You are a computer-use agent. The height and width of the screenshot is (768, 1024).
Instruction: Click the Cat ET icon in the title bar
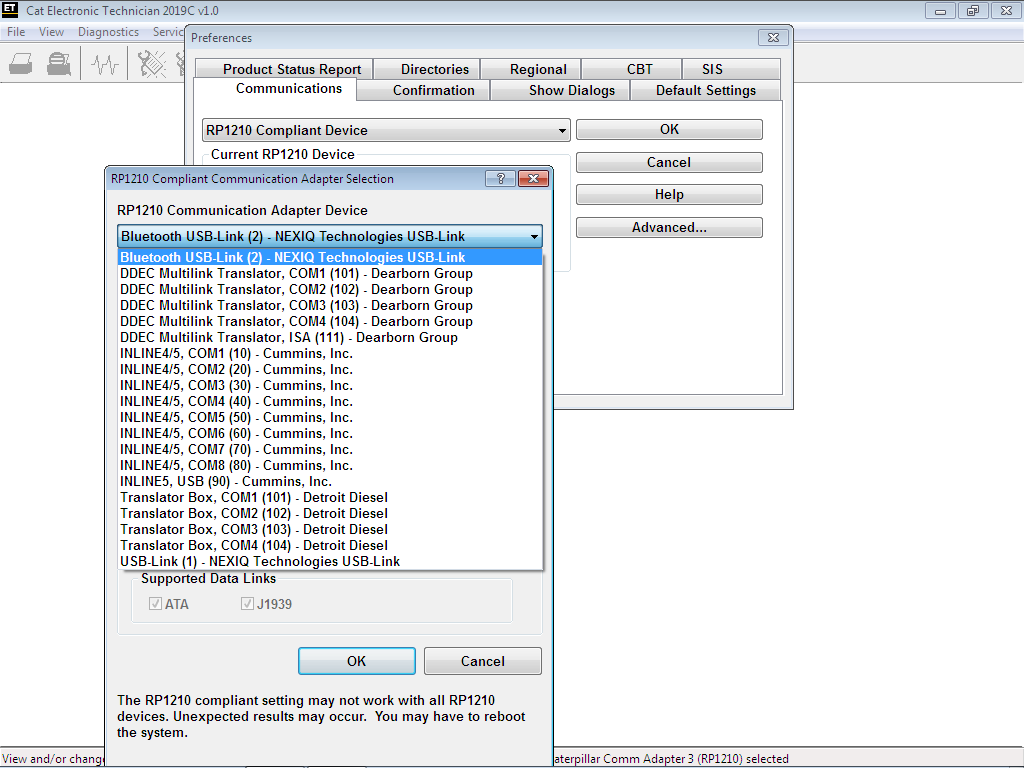11,10
